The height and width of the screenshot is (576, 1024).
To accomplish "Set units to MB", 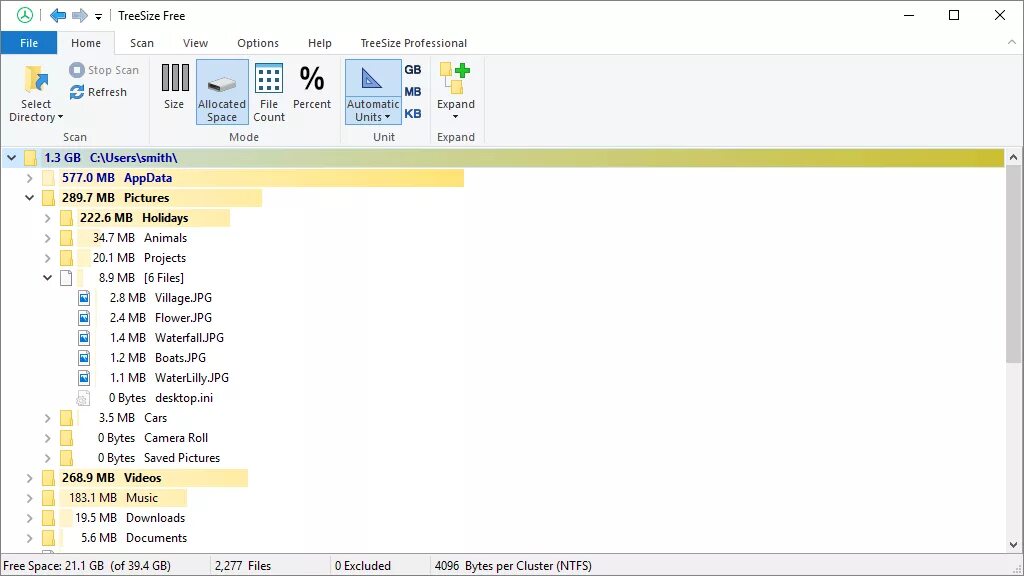I will click(413, 92).
